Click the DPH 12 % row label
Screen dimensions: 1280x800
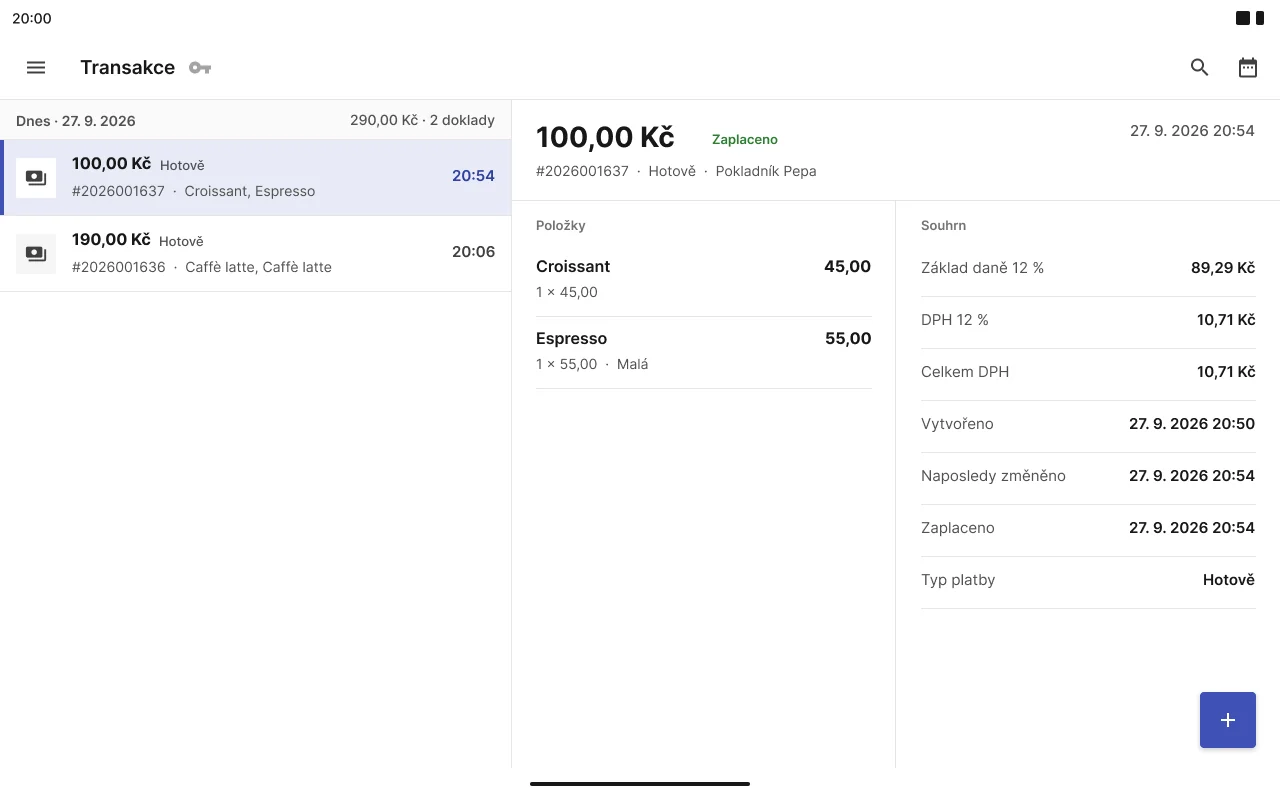coord(955,320)
